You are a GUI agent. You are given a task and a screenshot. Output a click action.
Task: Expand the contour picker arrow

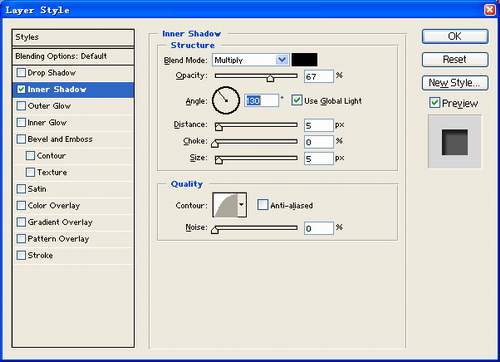tap(242, 205)
